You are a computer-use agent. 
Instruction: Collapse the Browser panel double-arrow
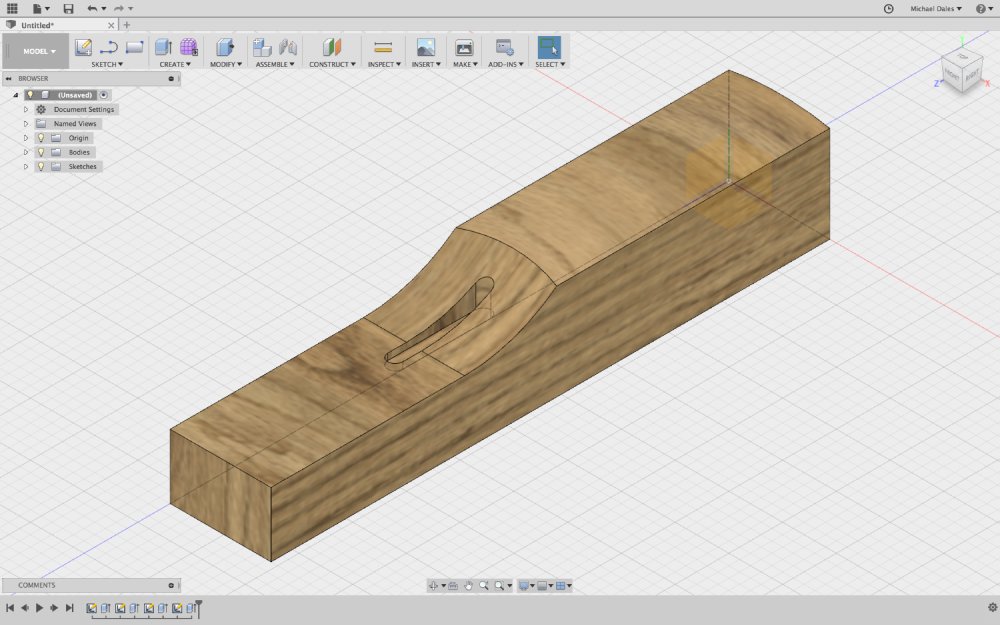[x=9, y=78]
